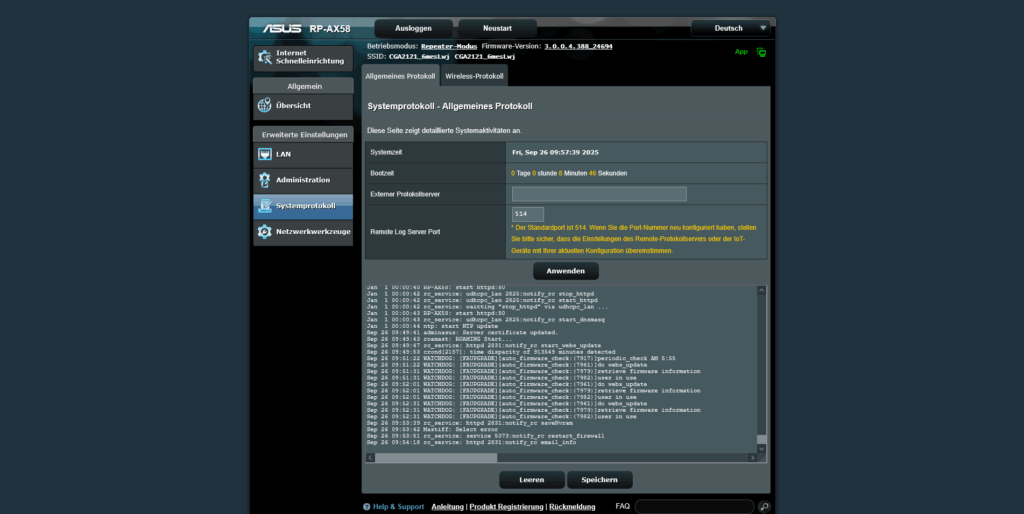Click the FAQ search input field

tap(694, 506)
